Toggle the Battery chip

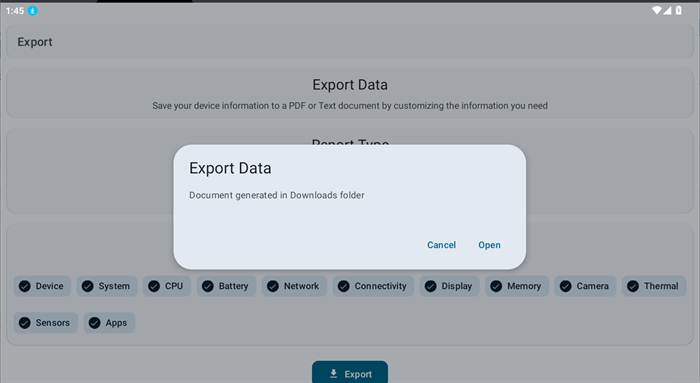click(x=226, y=286)
